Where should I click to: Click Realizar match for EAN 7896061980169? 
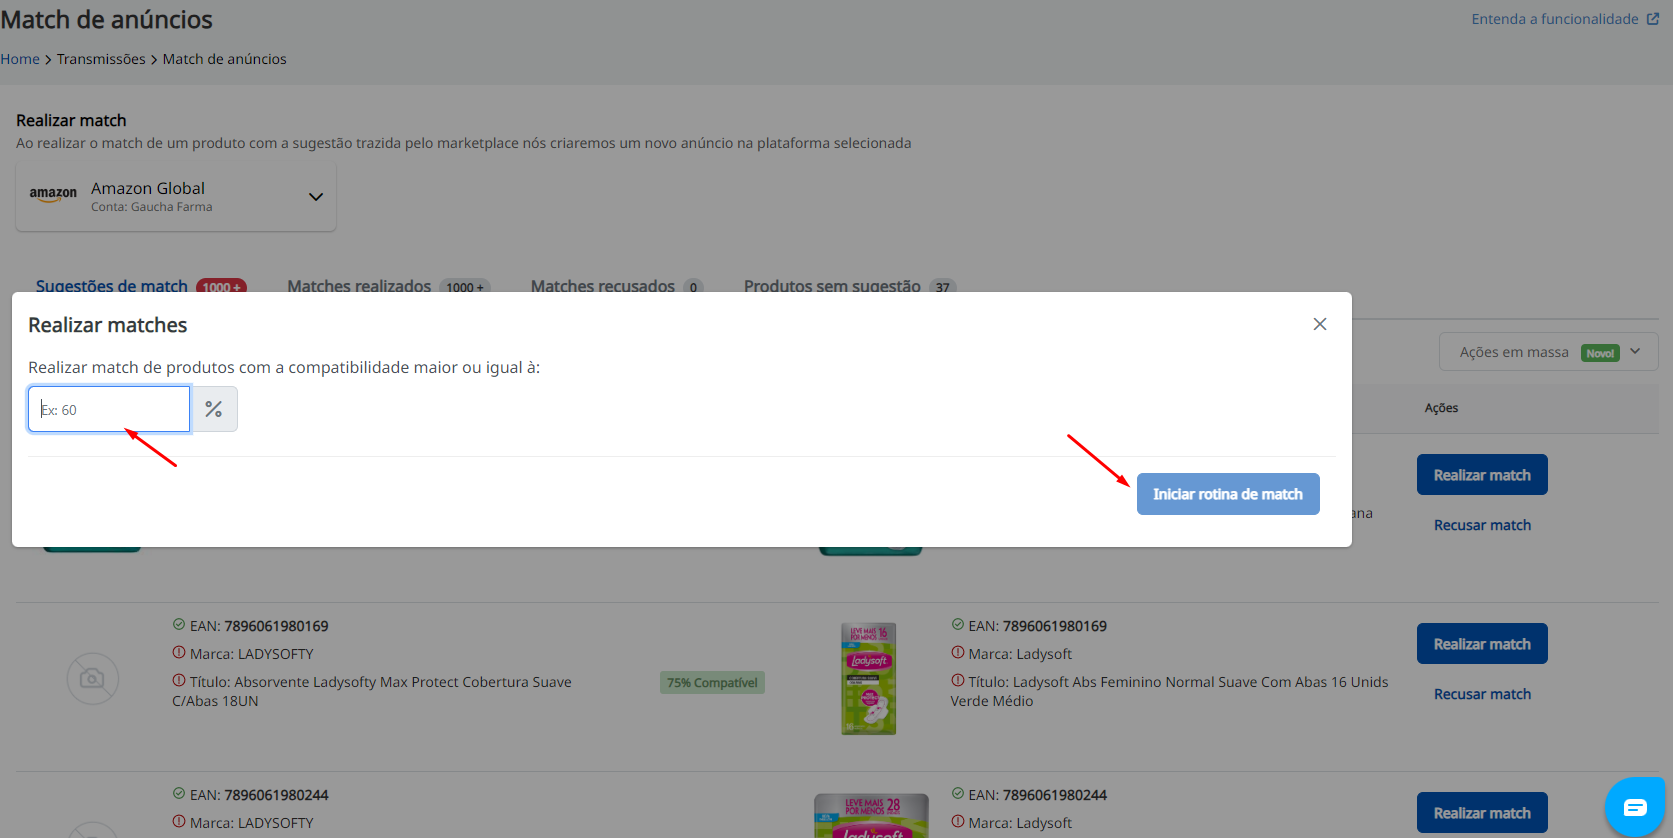point(1482,644)
